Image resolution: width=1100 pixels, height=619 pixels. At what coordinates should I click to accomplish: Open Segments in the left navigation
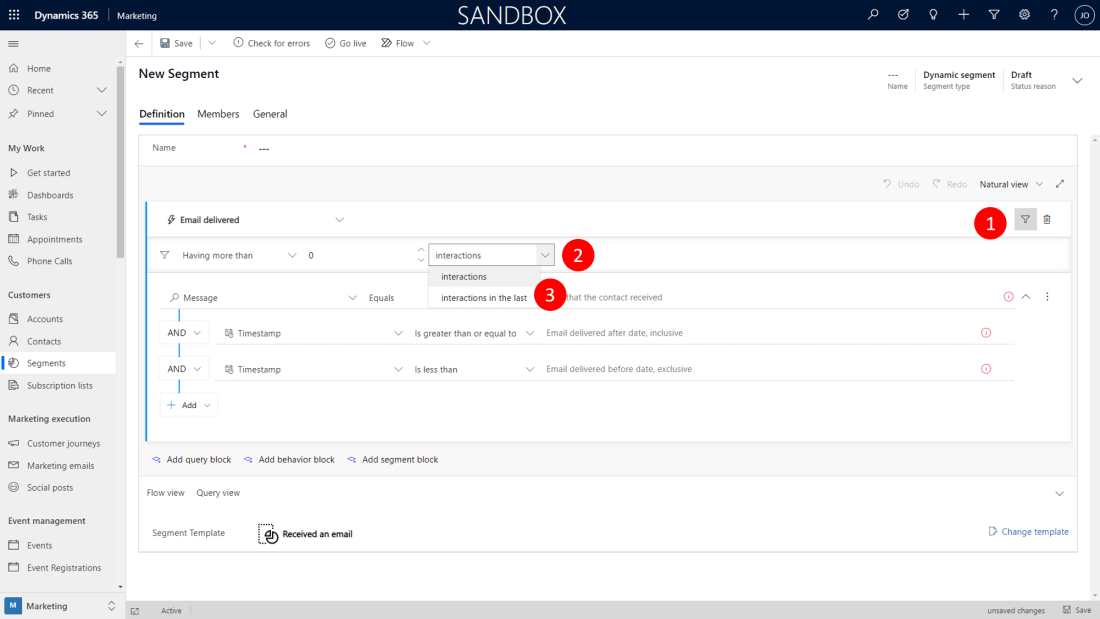tap(46, 363)
